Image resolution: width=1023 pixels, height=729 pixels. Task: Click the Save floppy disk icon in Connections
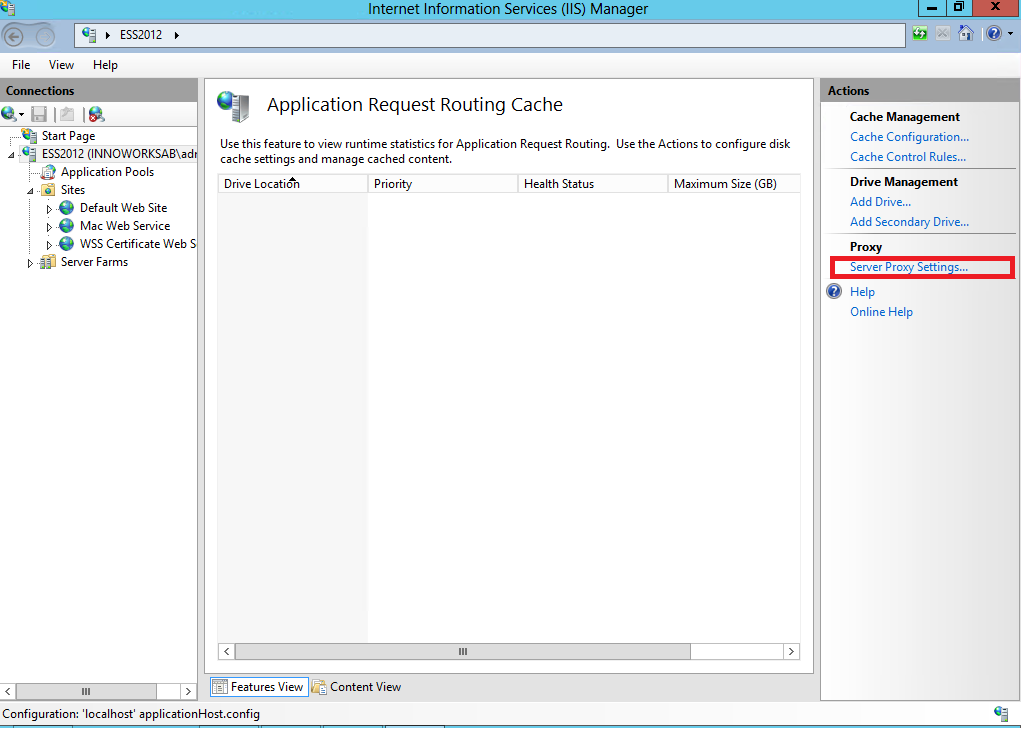(x=39, y=114)
